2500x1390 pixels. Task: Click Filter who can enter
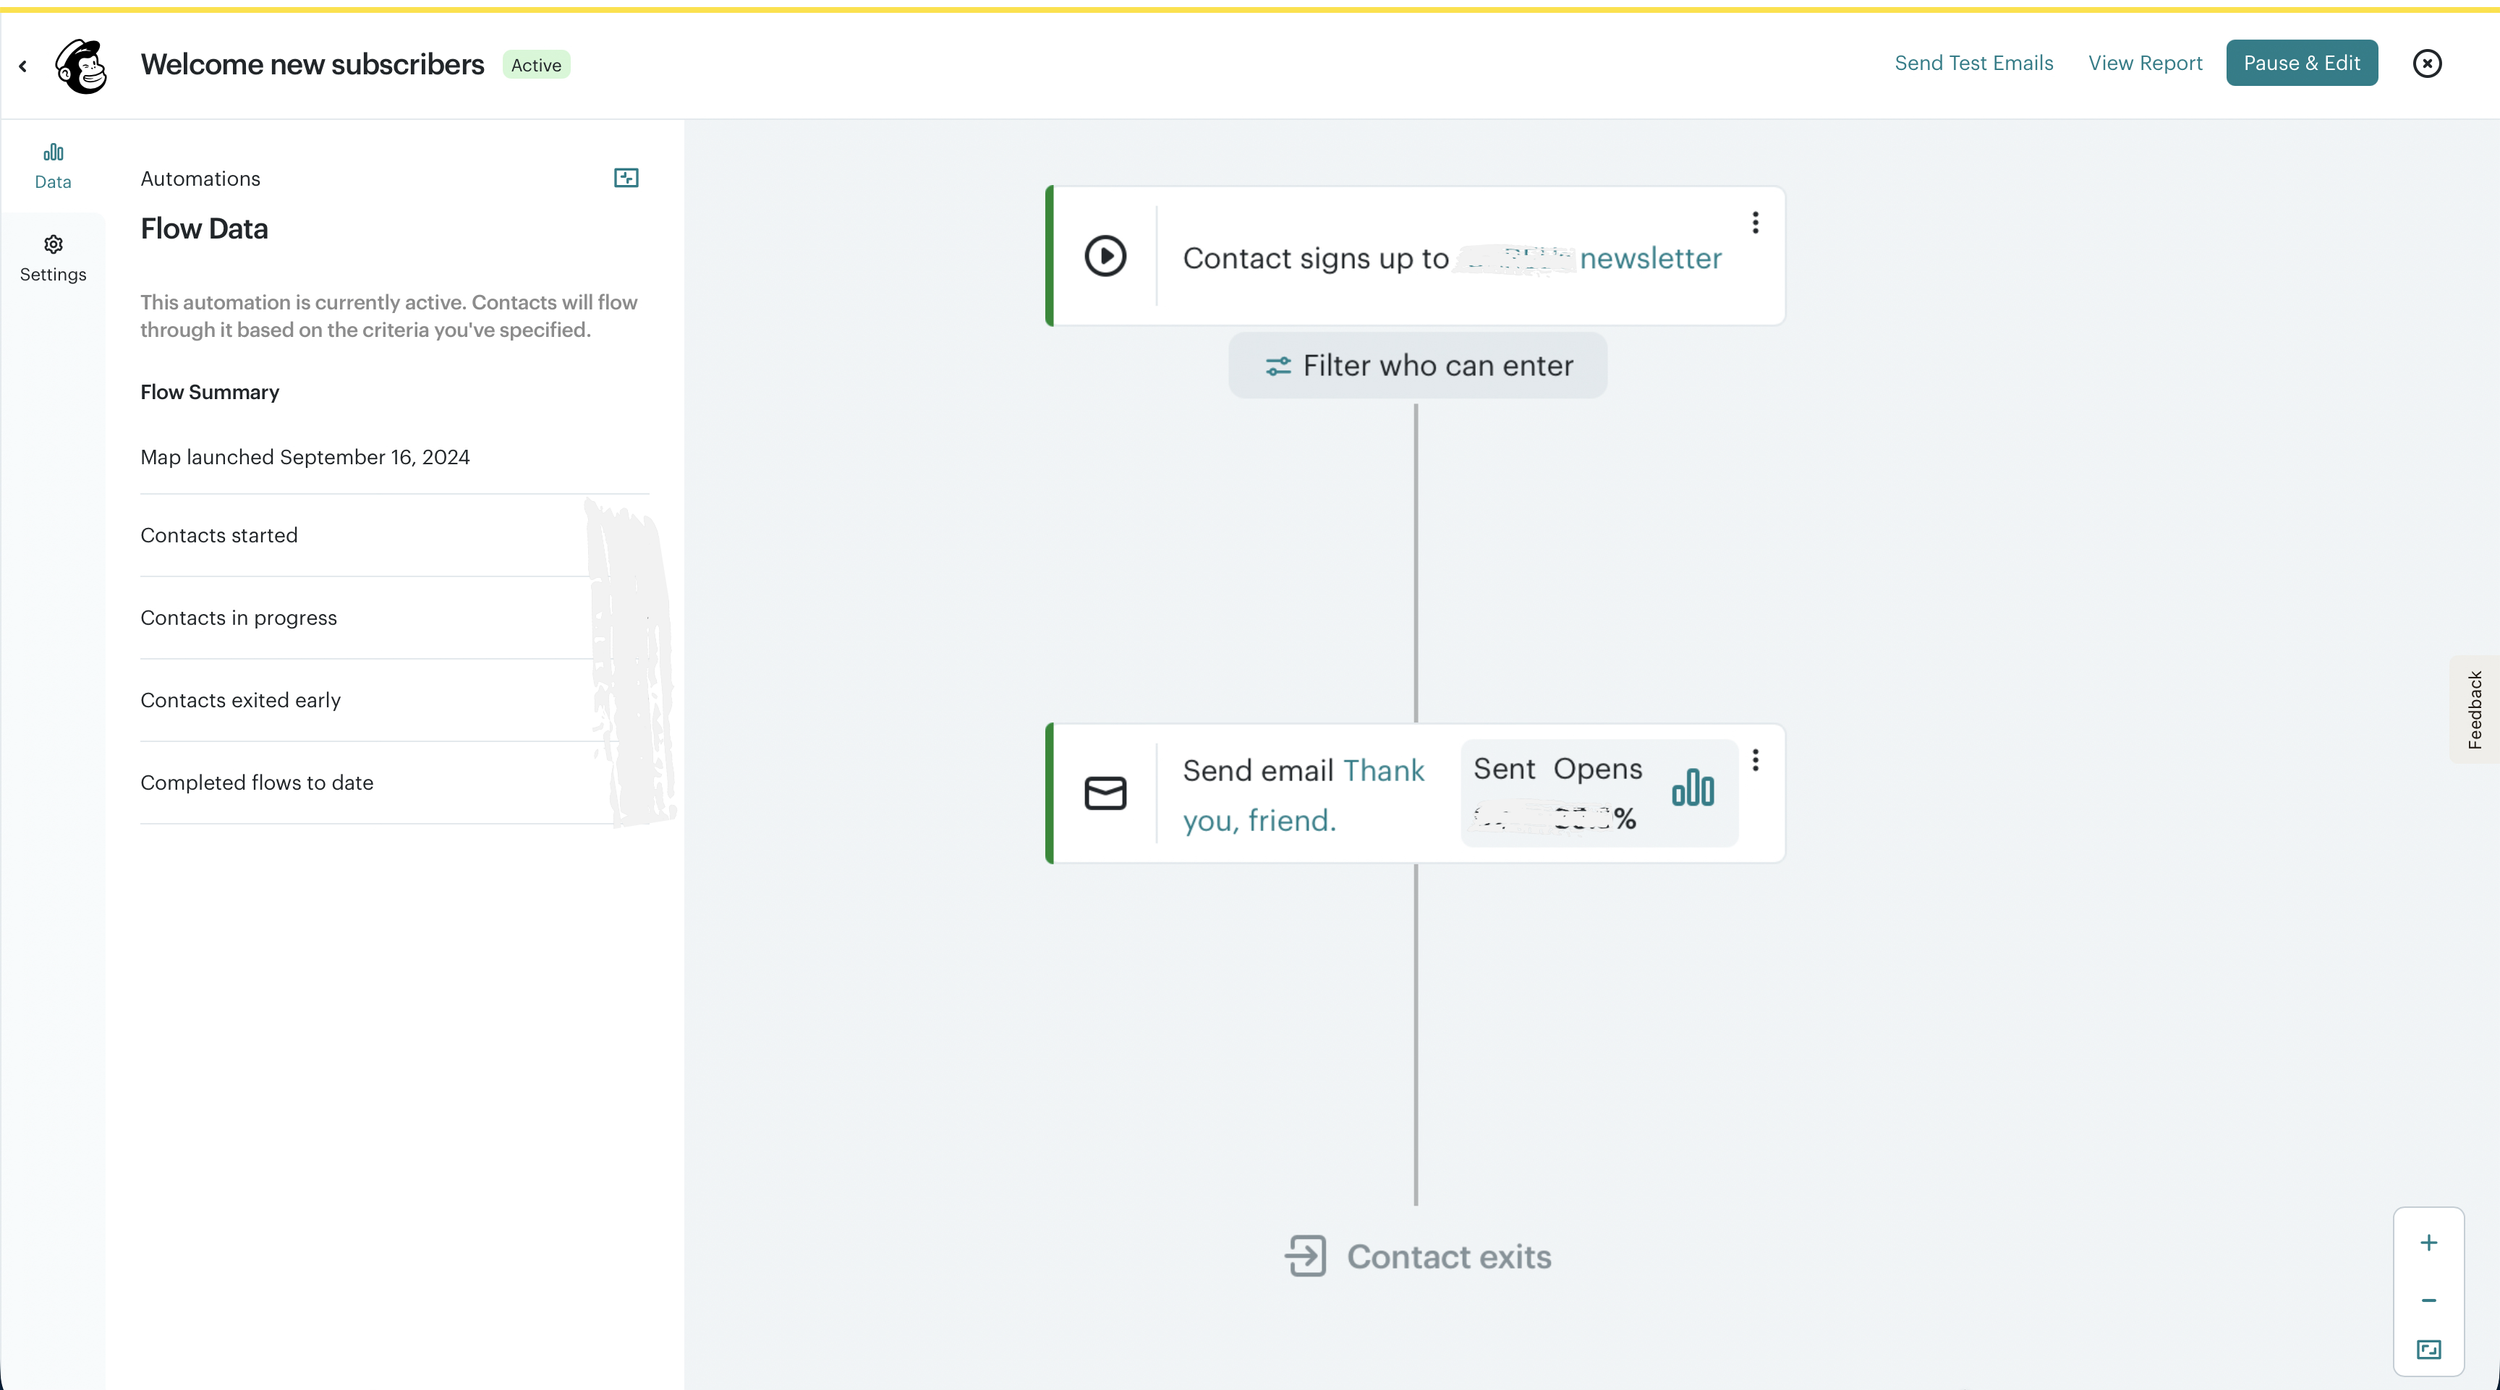coord(1417,366)
